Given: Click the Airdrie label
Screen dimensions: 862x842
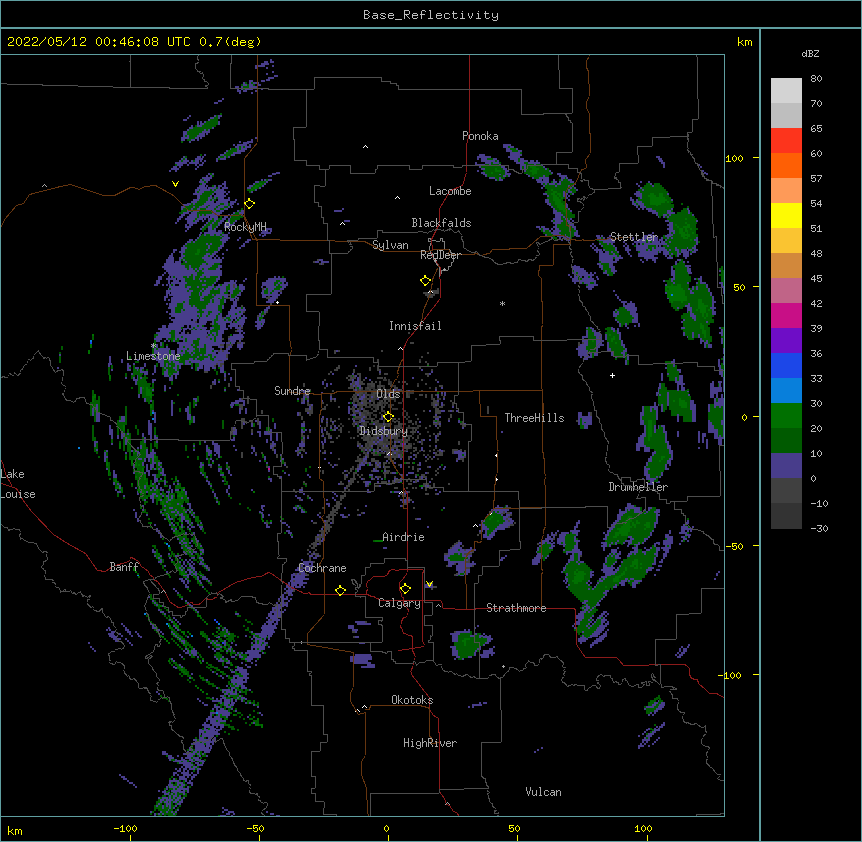Looking at the screenshot, I should click(x=403, y=537).
